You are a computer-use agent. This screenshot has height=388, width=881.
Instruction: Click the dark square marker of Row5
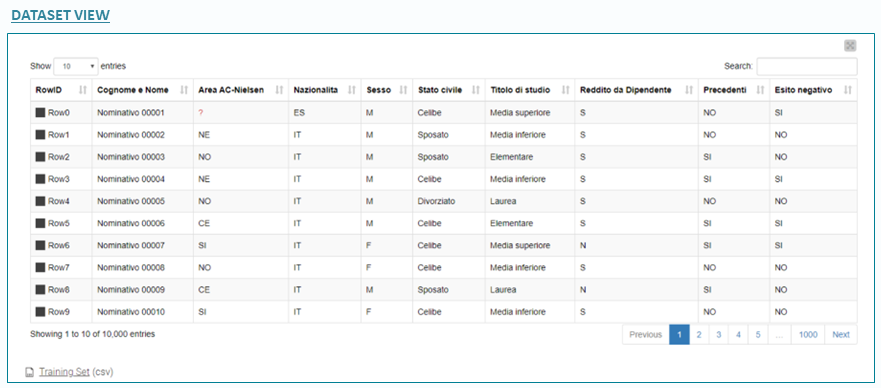(x=40, y=223)
